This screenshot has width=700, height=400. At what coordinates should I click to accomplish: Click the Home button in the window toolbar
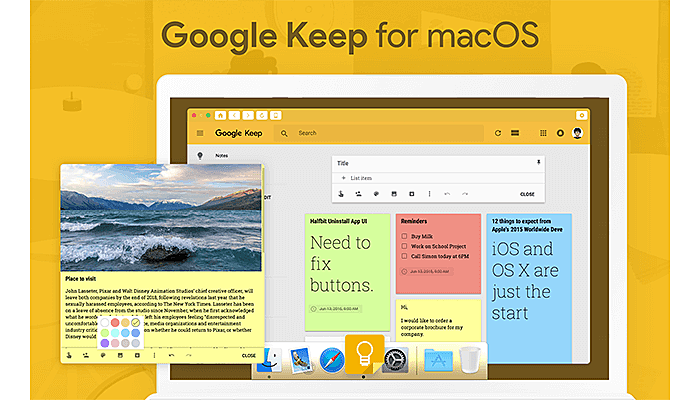click(x=220, y=116)
